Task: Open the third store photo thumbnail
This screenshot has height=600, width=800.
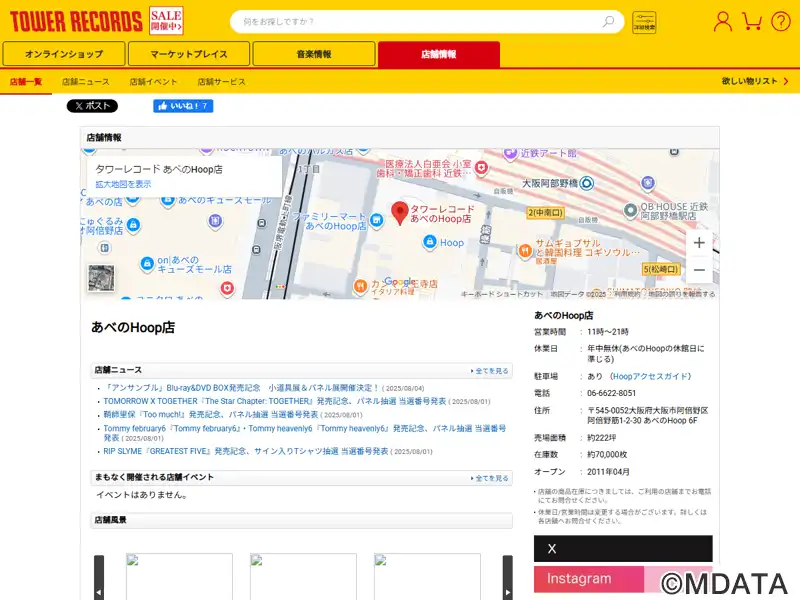Action: (x=427, y=577)
